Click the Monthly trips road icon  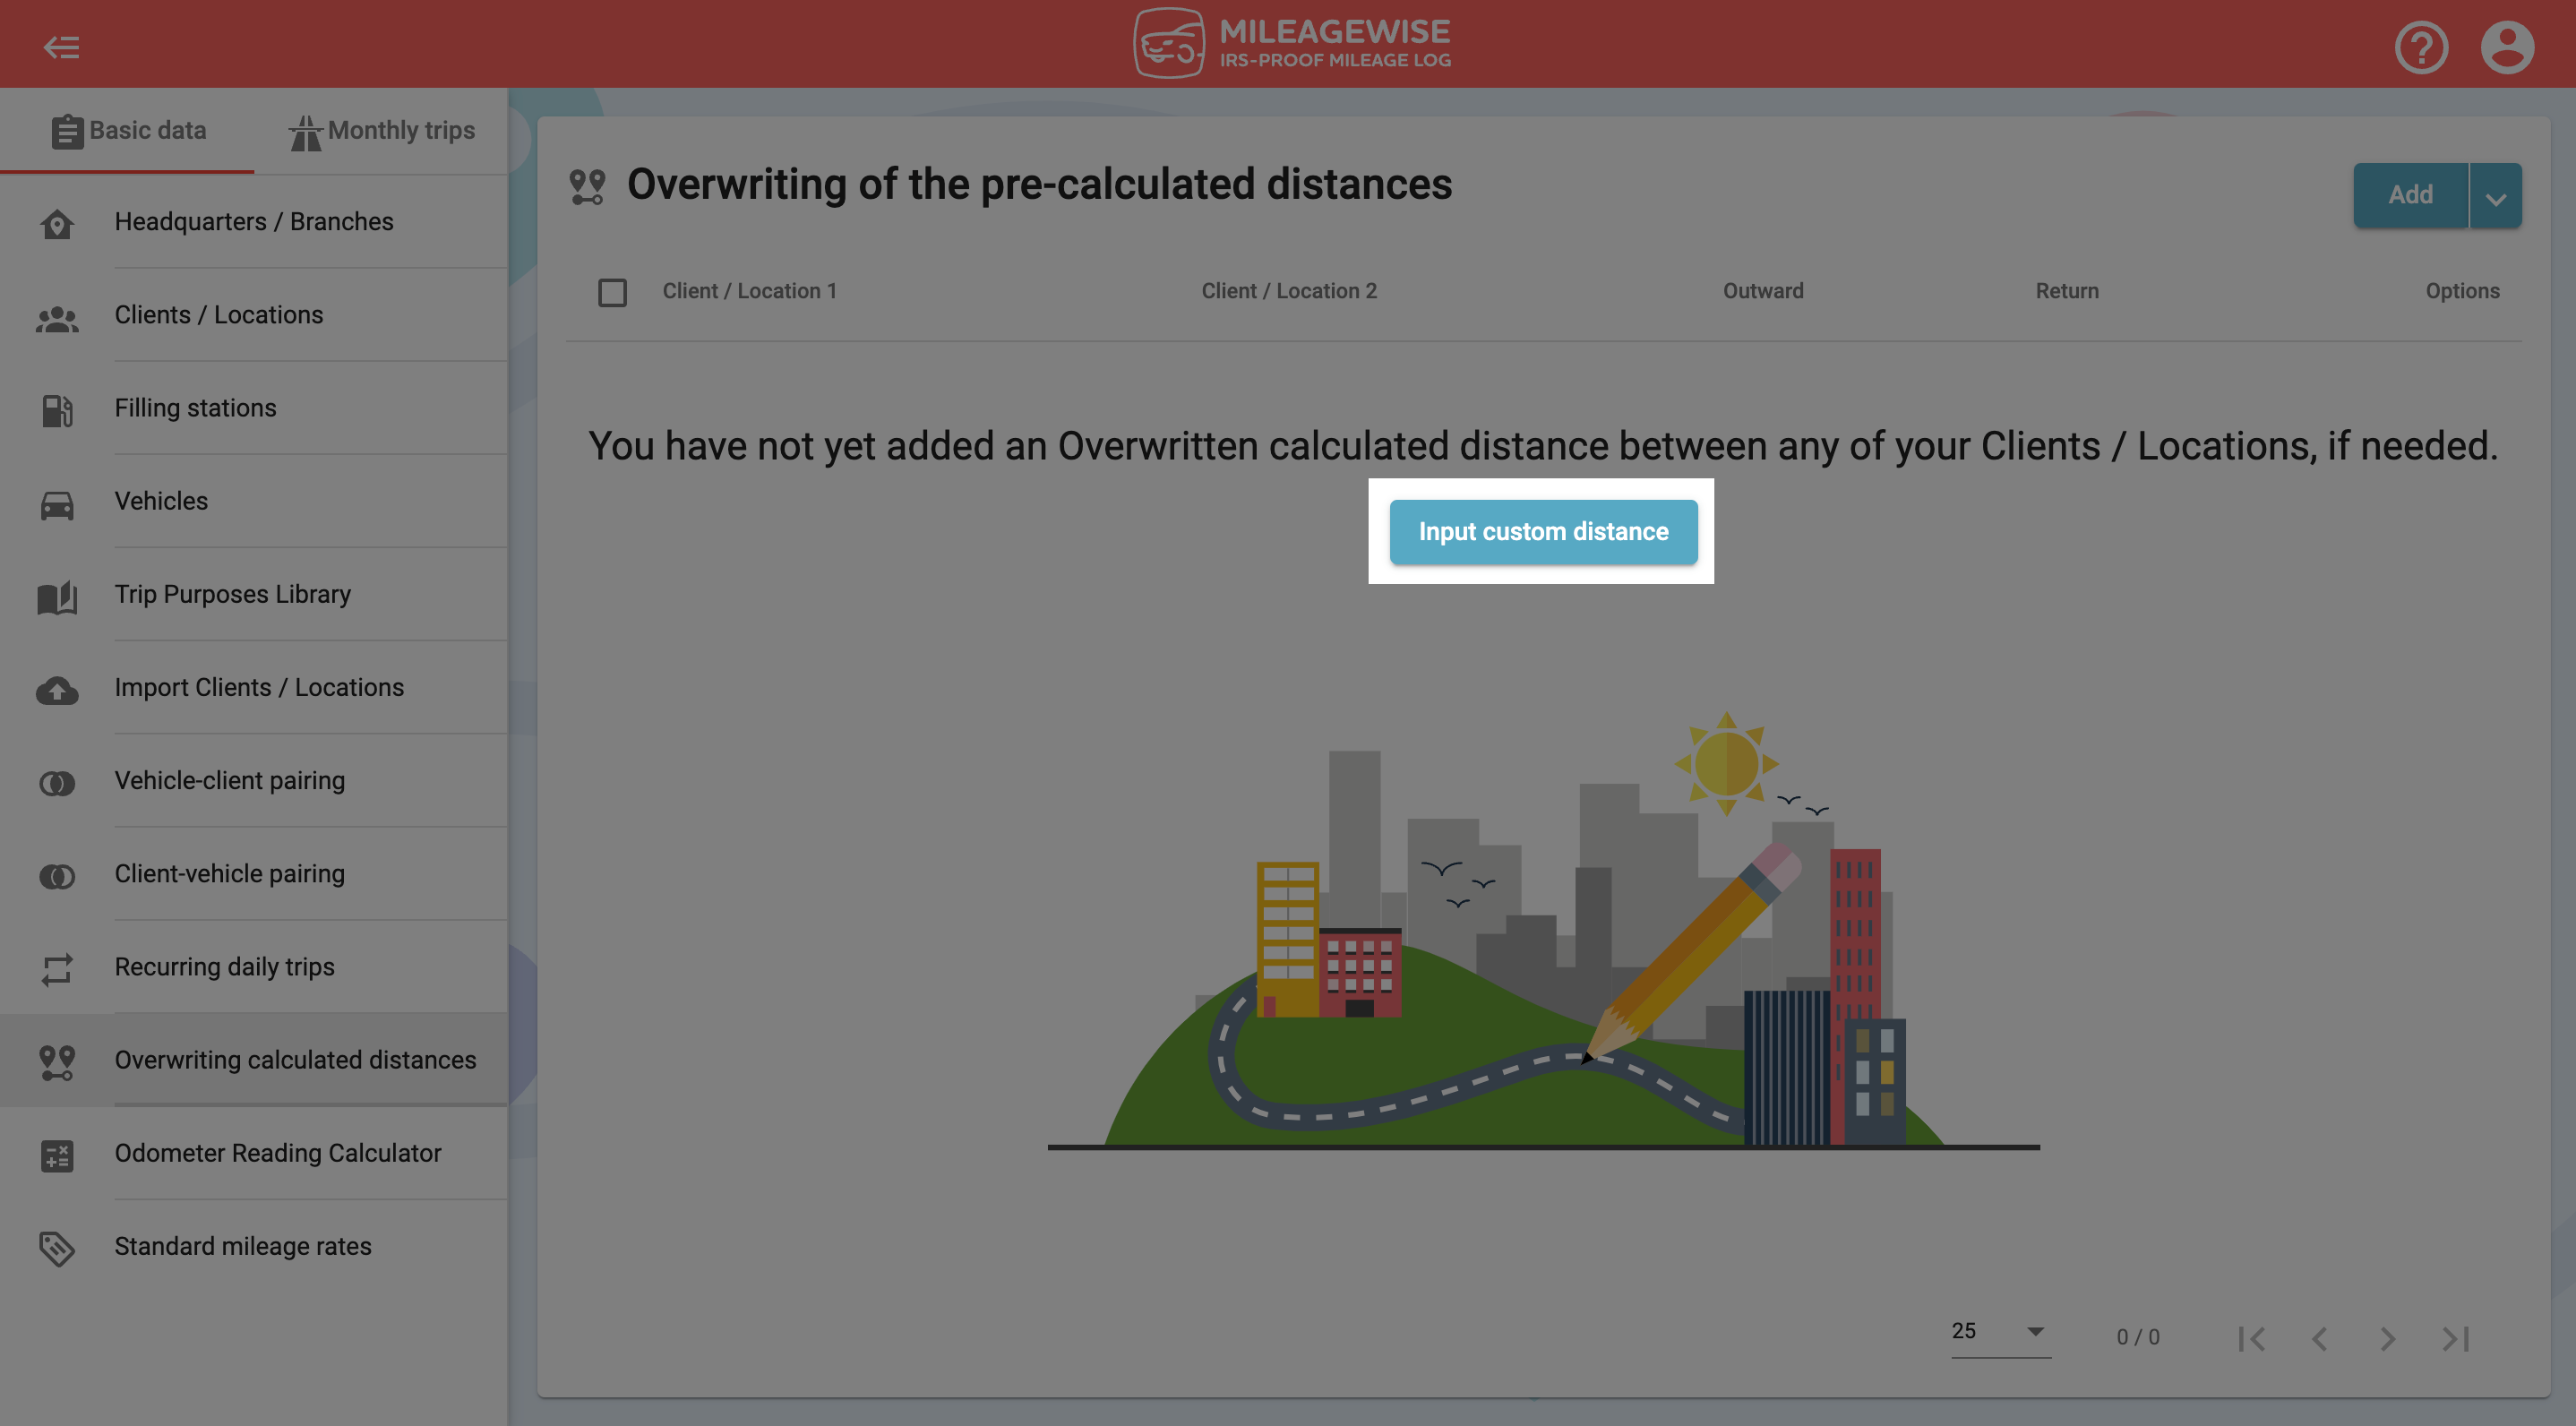point(305,132)
